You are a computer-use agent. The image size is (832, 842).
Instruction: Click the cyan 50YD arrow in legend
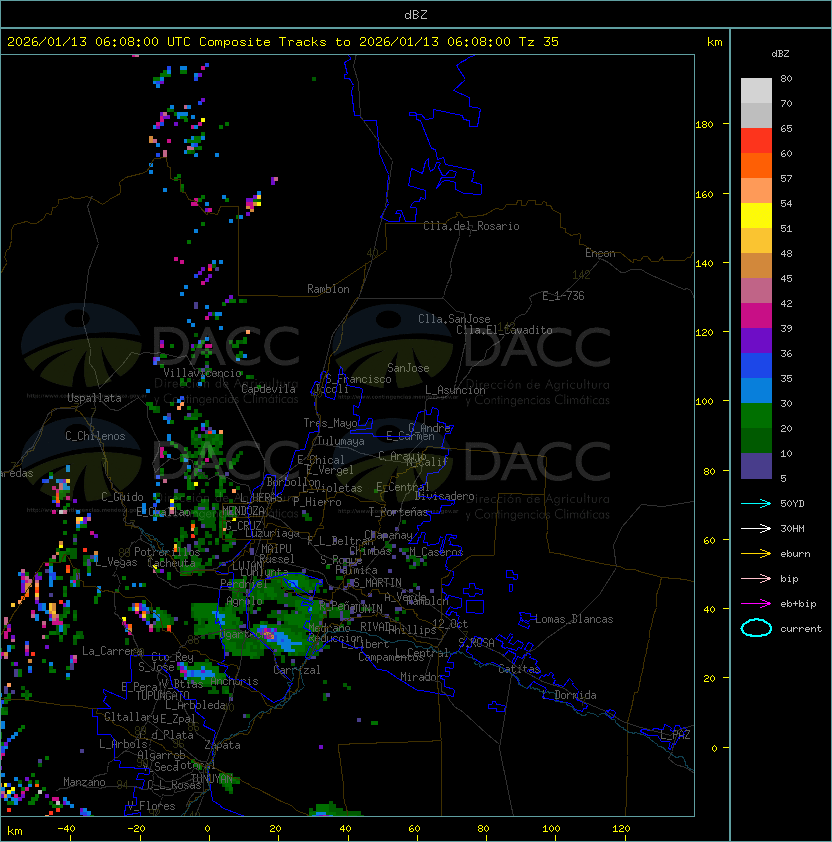click(x=756, y=503)
